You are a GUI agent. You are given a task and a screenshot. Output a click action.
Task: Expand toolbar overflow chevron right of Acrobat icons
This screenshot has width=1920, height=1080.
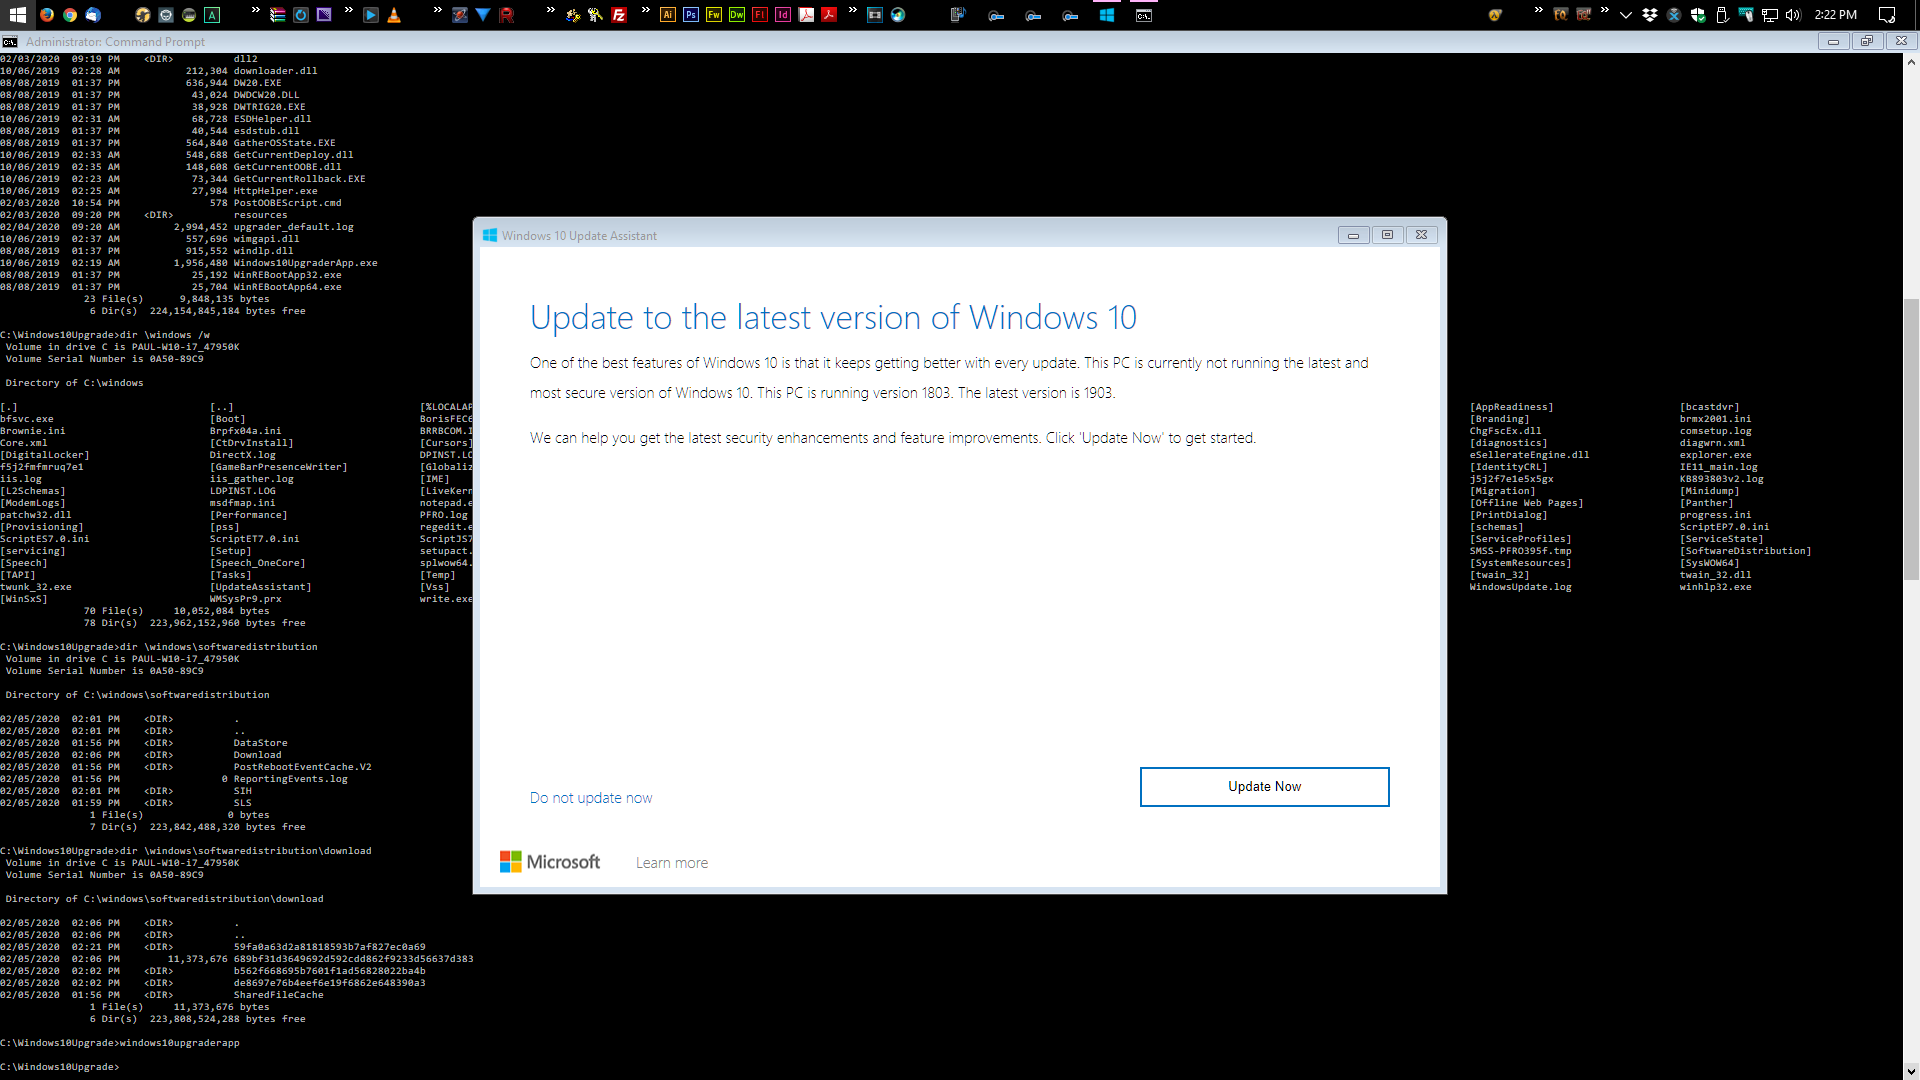pyautogui.click(x=852, y=10)
